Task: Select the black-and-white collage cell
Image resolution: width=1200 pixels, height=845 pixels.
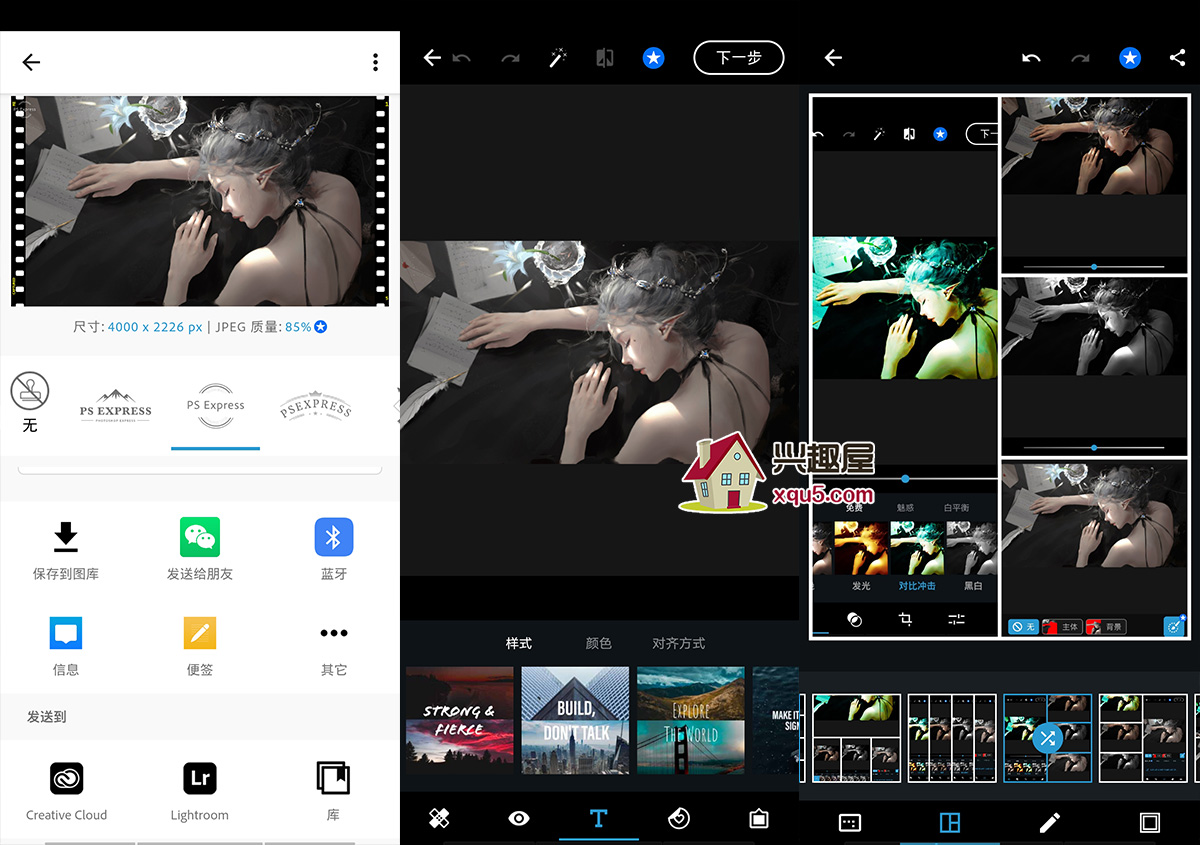Action: 1094,367
